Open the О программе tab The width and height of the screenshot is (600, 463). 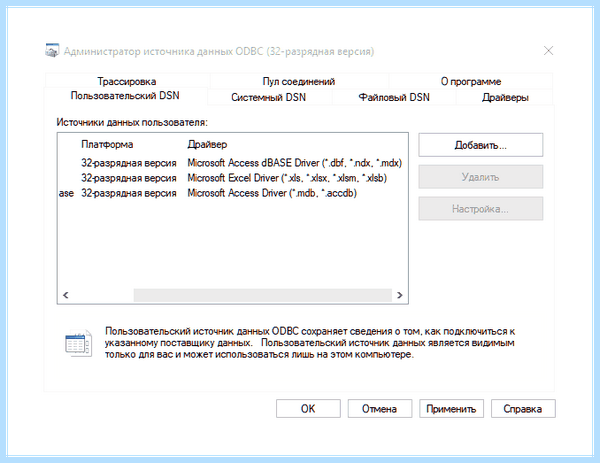471,81
